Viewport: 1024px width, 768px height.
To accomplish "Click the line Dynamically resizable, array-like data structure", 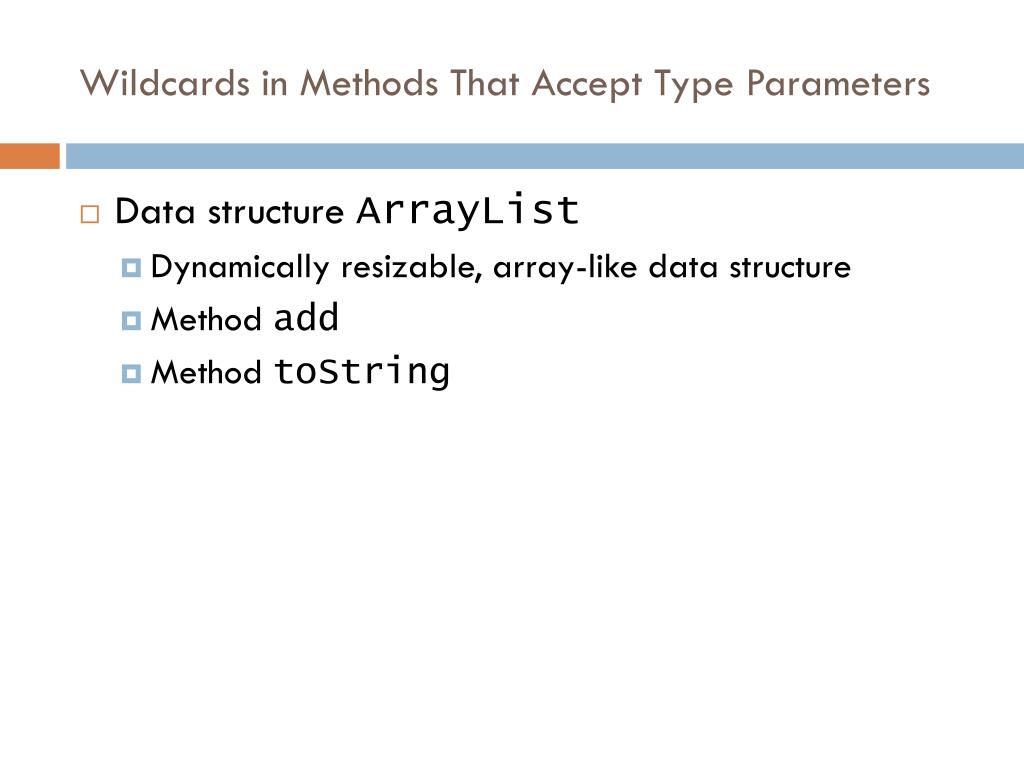I will point(501,268).
